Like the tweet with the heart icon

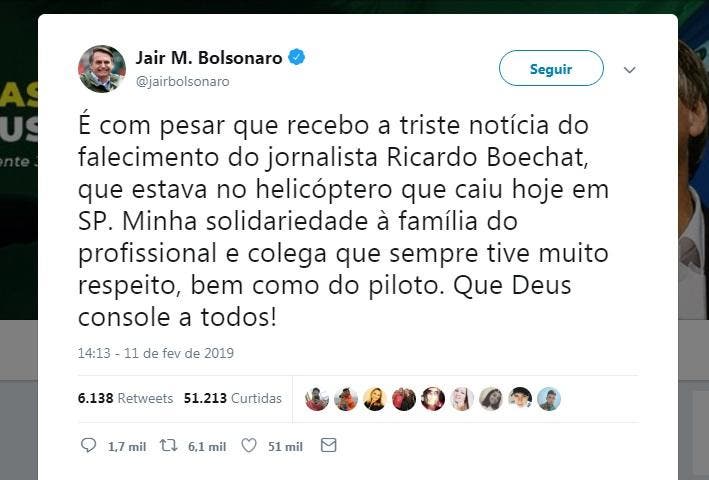coord(249,446)
